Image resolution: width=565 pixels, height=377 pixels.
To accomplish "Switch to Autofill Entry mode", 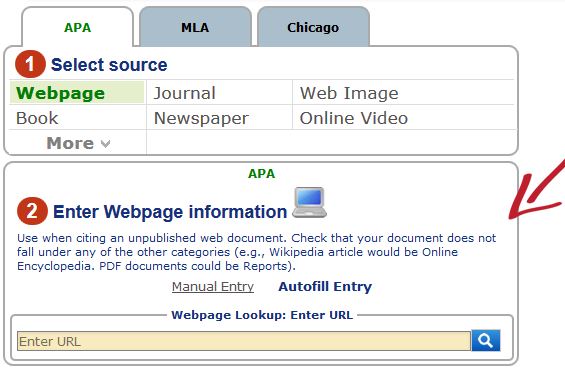I will tap(325, 287).
